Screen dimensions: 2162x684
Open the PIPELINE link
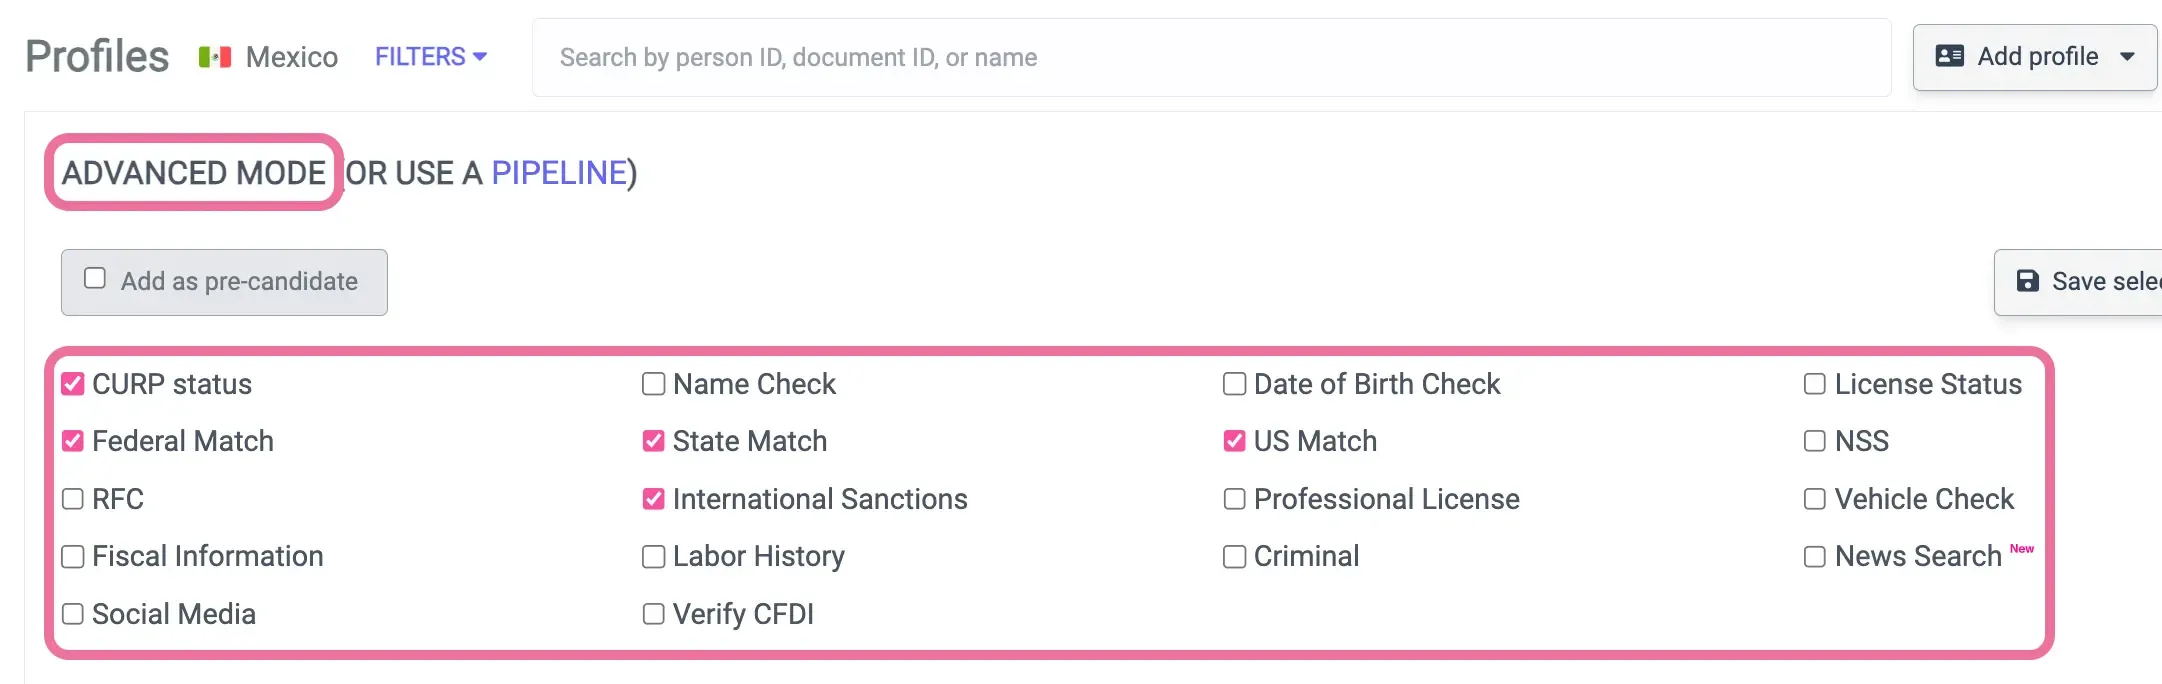(558, 172)
